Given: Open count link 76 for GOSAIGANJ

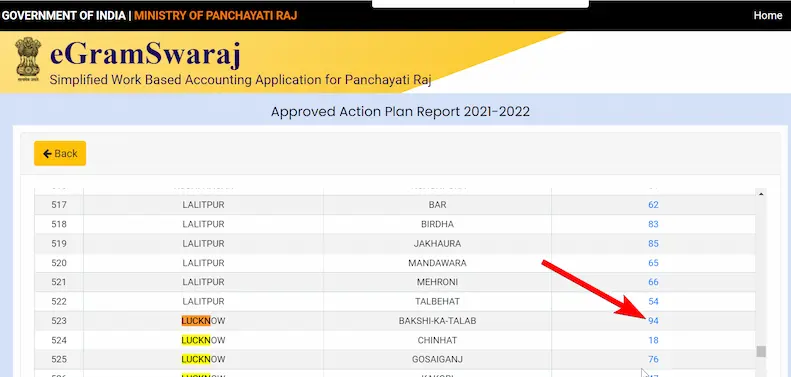Looking at the screenshot, I should 653,360.
